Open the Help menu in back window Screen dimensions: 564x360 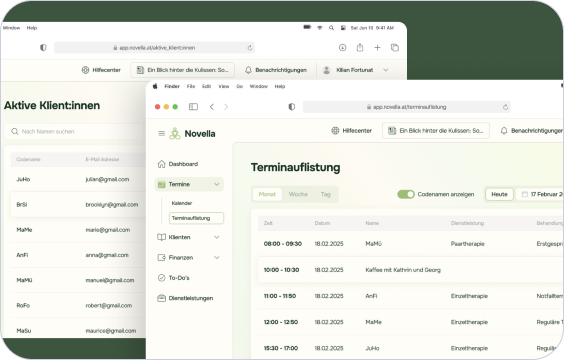pos(32,28)
